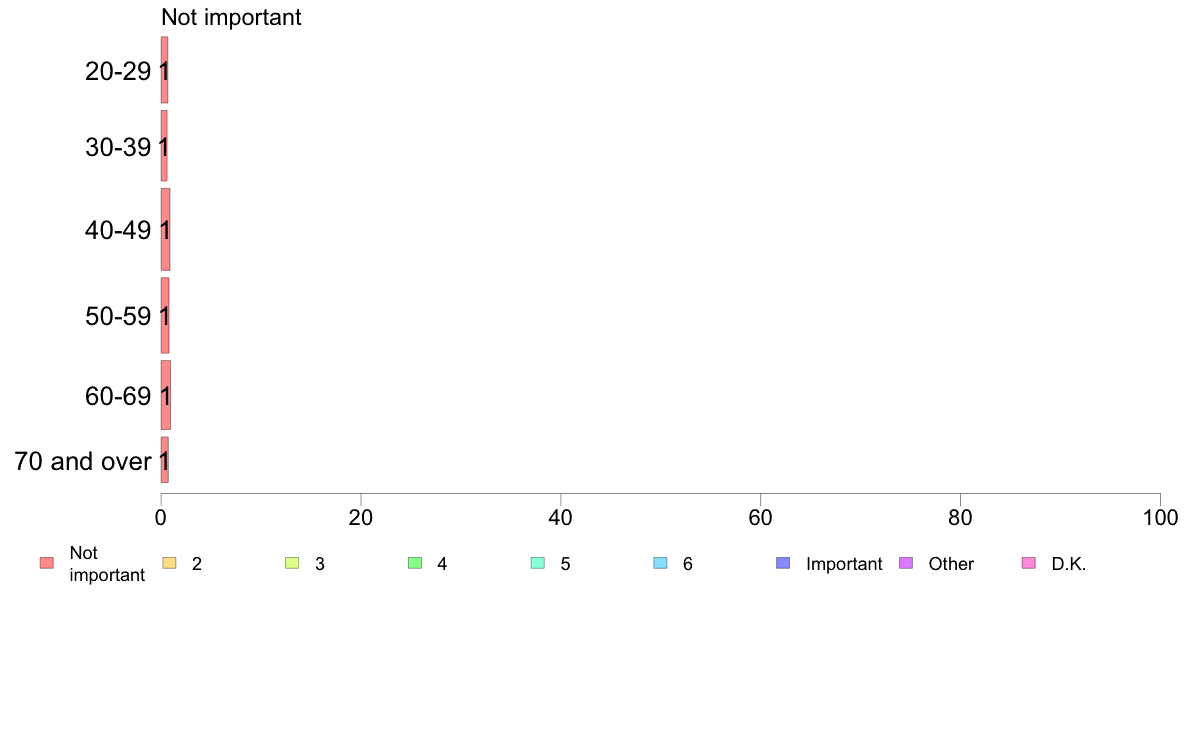Click the D.K. legend label text
The image size is (1188, 736).
(1068, 564)
